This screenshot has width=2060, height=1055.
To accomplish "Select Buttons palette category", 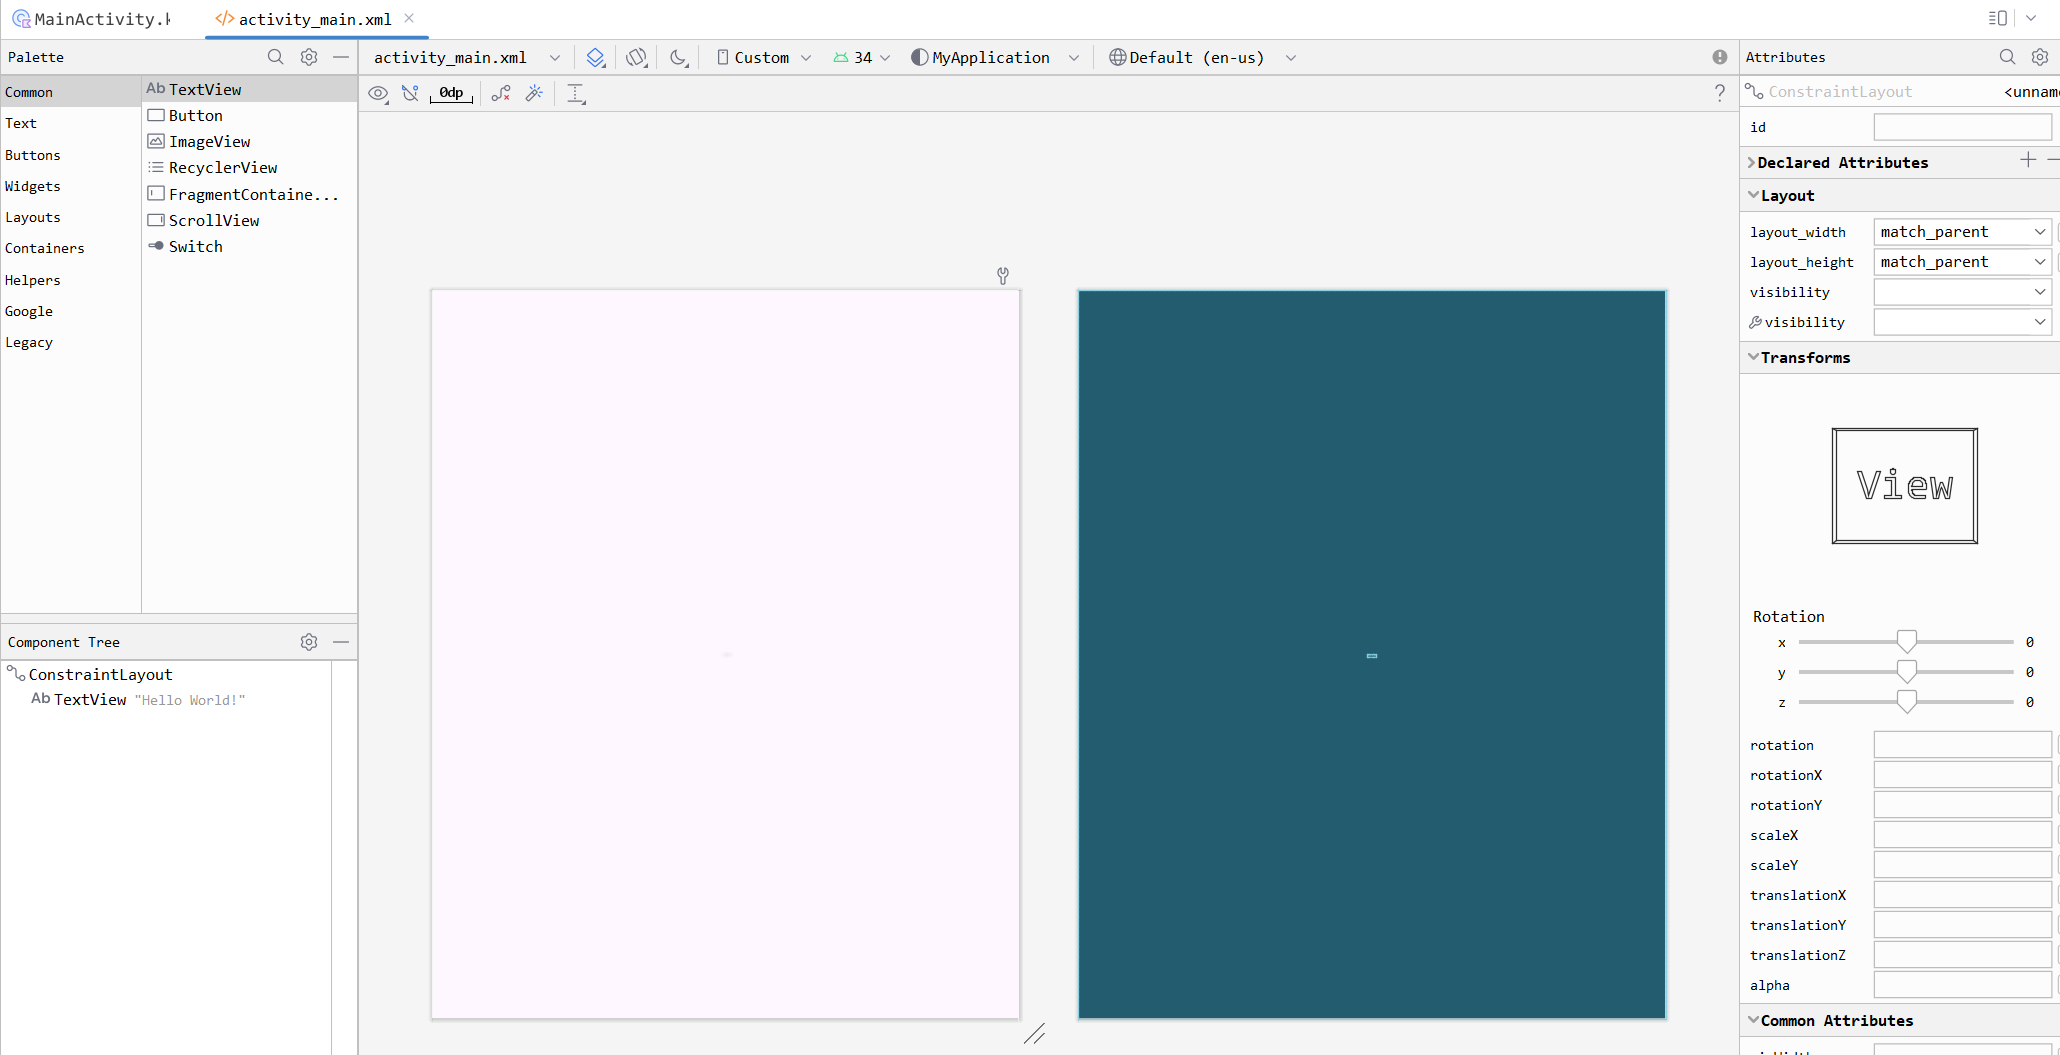I will (70, 155).
